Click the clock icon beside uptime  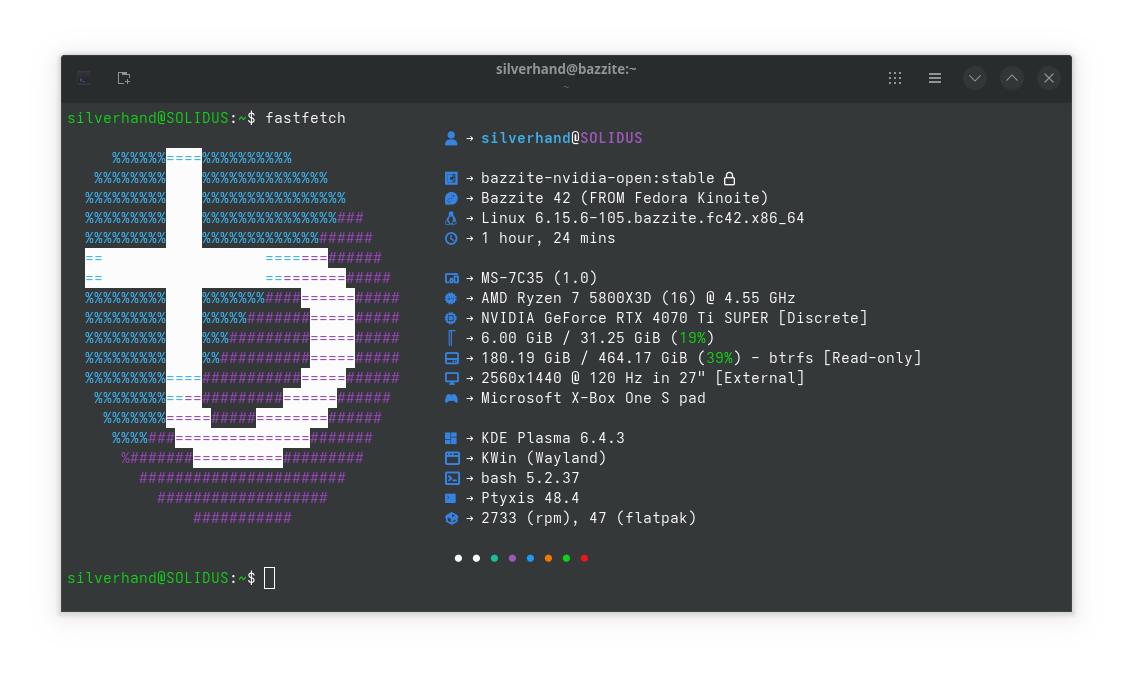pos(451,238)
